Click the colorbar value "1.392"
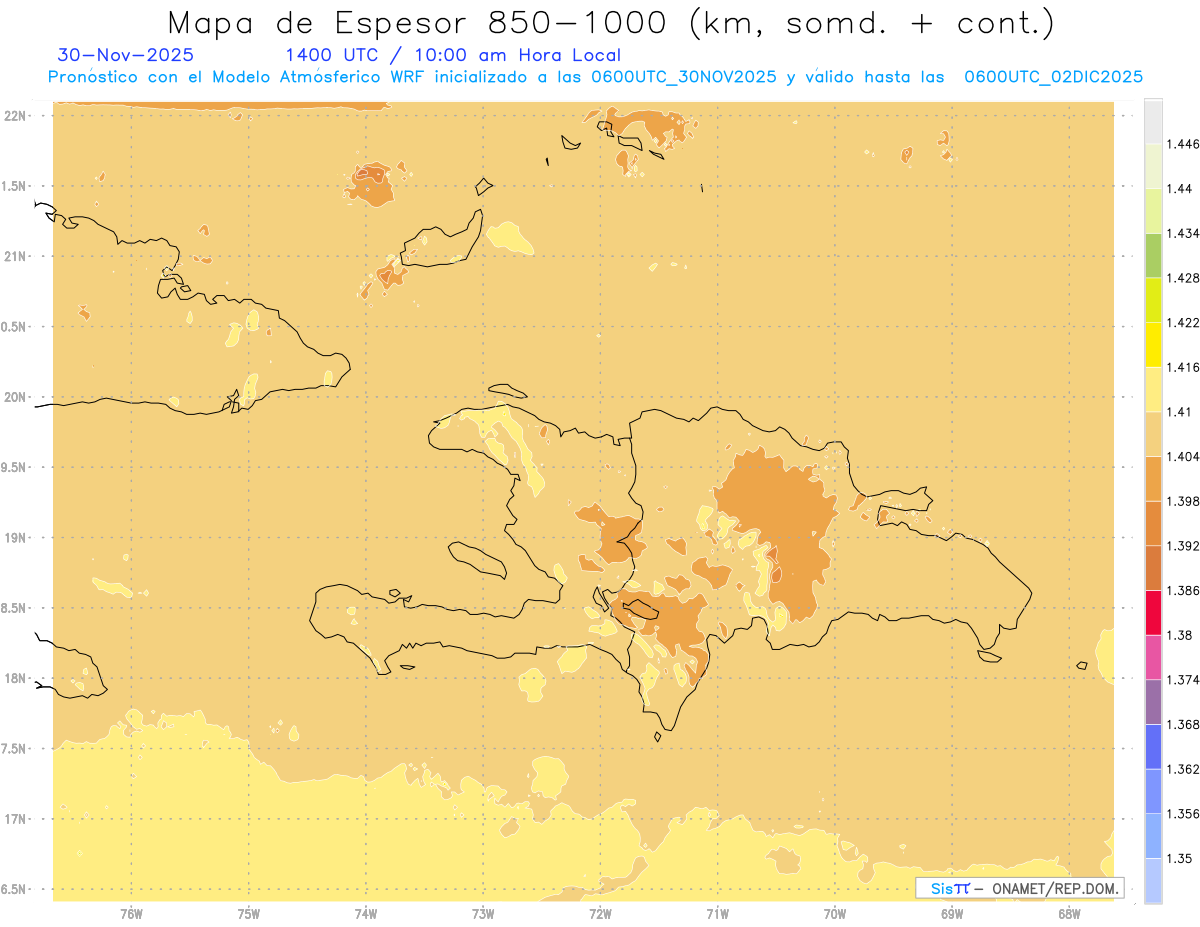Screen dimensions: 1200x927 pos(1183,546)
